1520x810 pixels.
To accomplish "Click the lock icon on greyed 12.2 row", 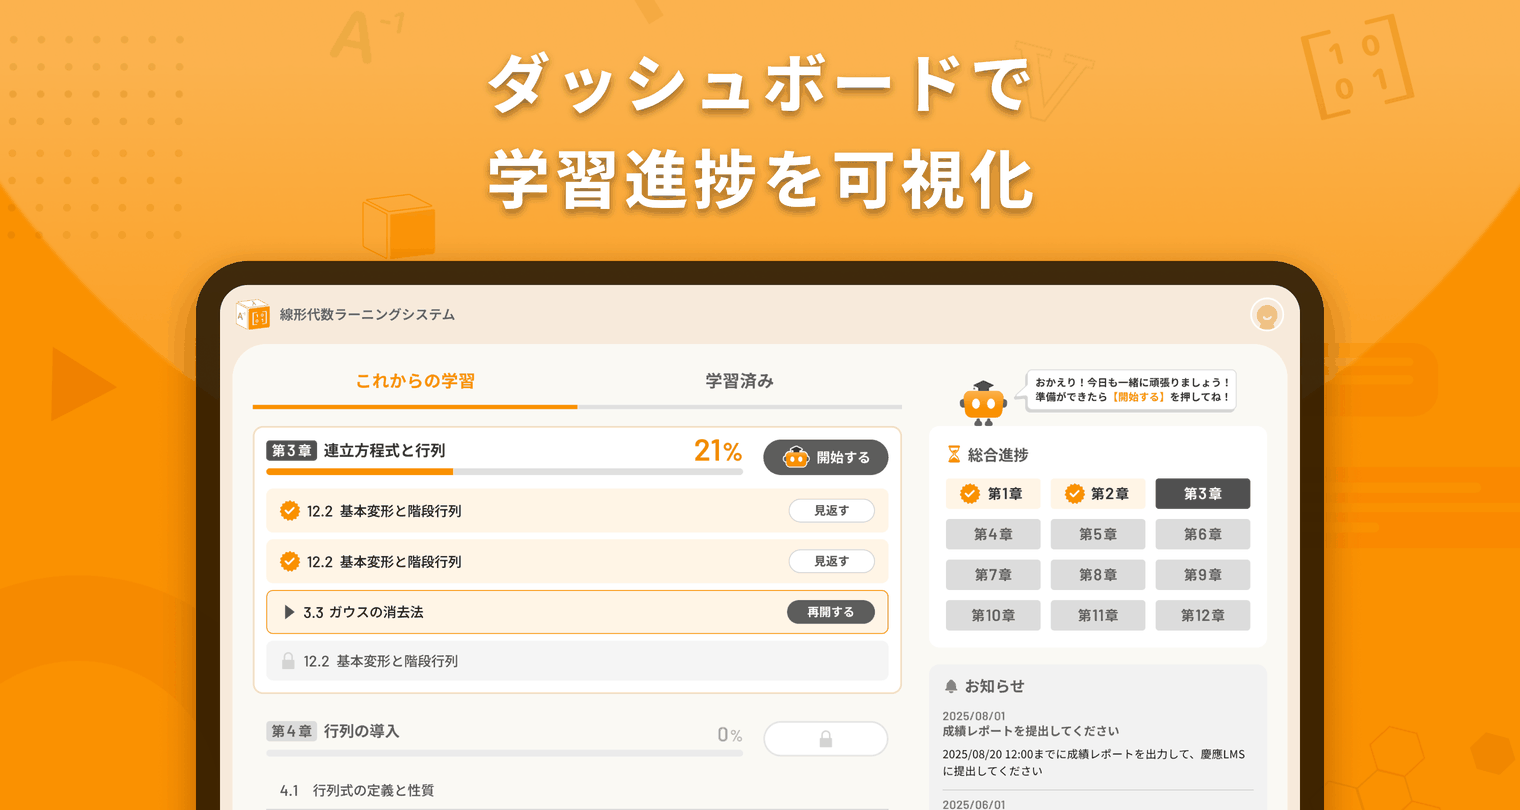I will [288, 661].
